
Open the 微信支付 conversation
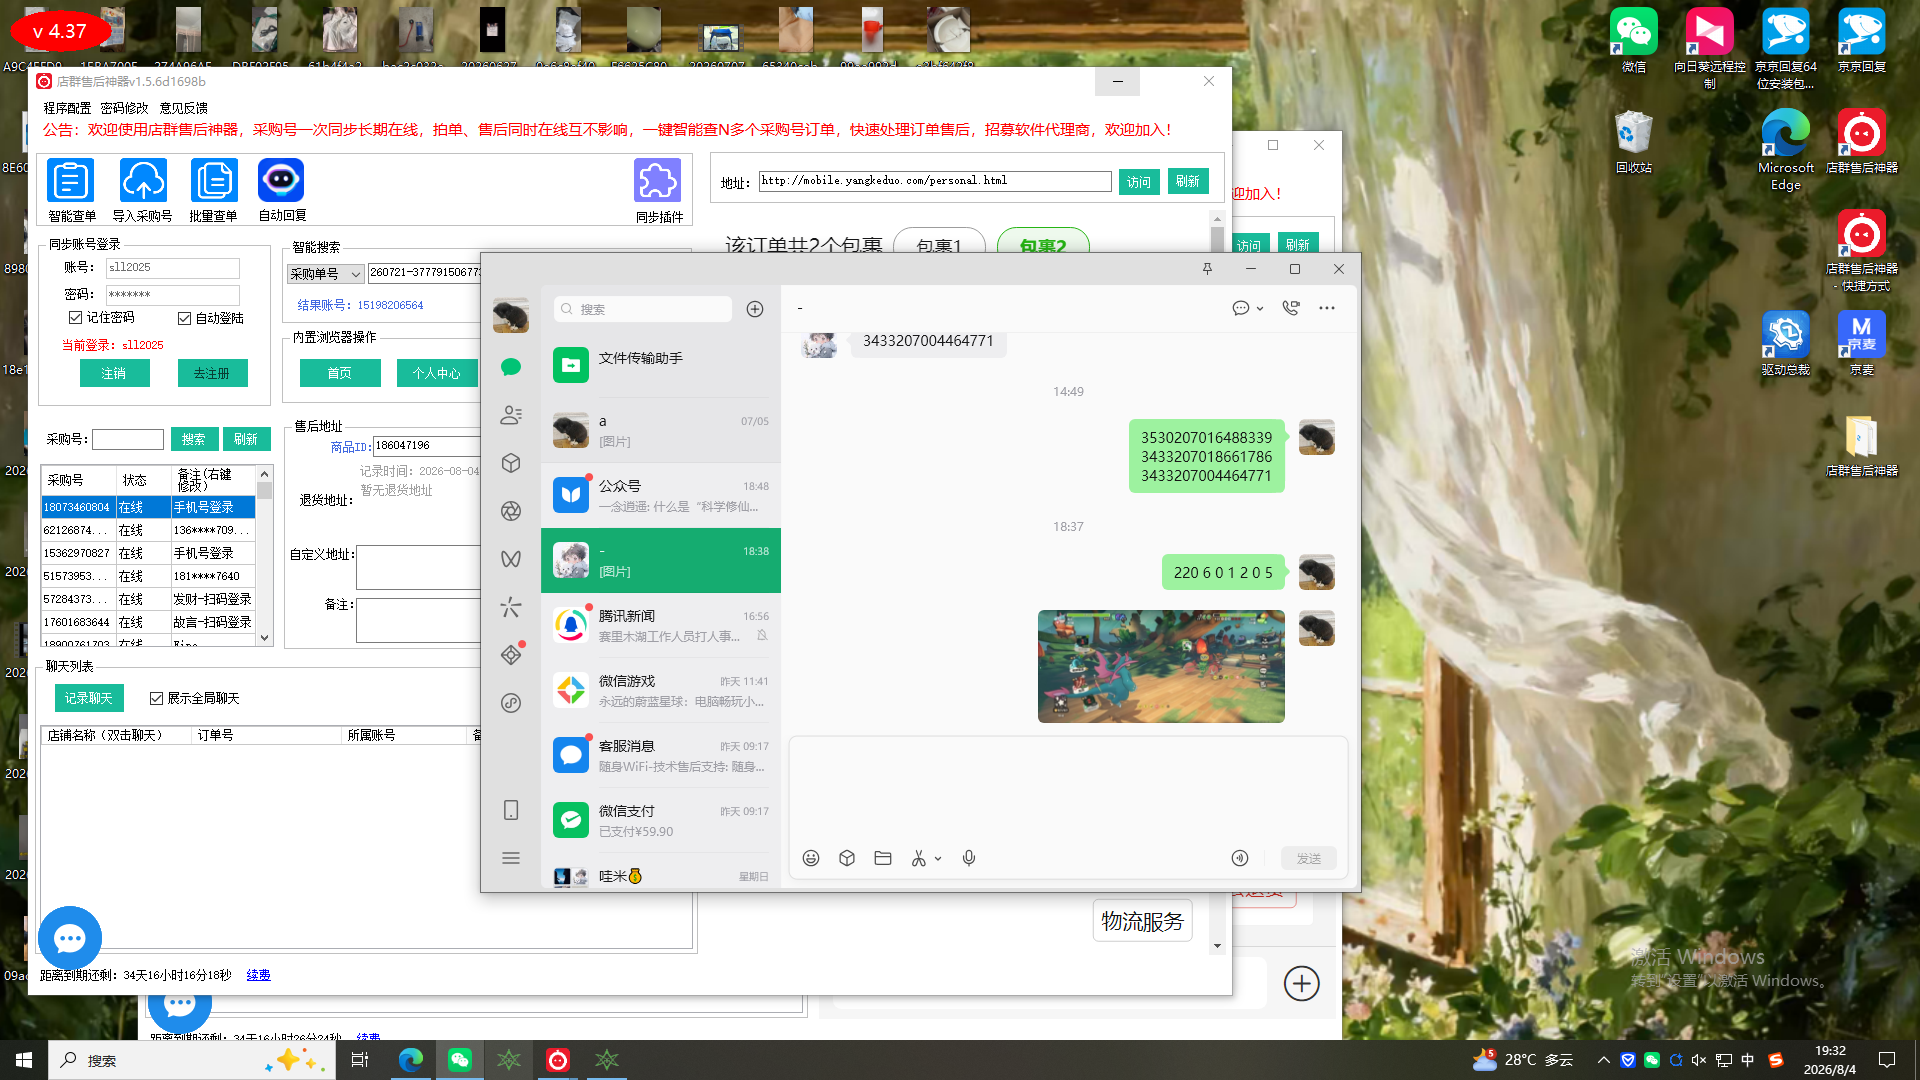pyautogui.click(x=661, y=820)
